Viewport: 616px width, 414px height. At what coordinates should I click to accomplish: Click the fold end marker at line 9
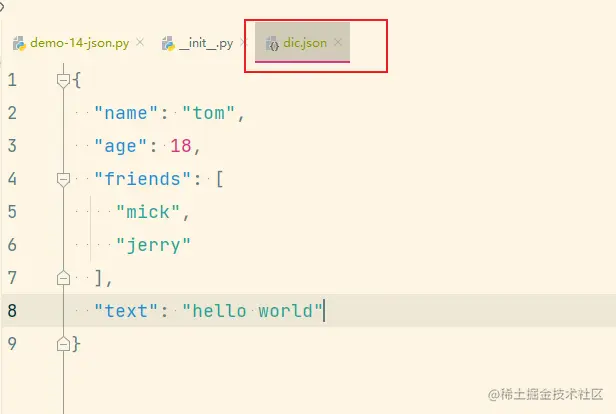pyautogui.click(x=63, y=344)
